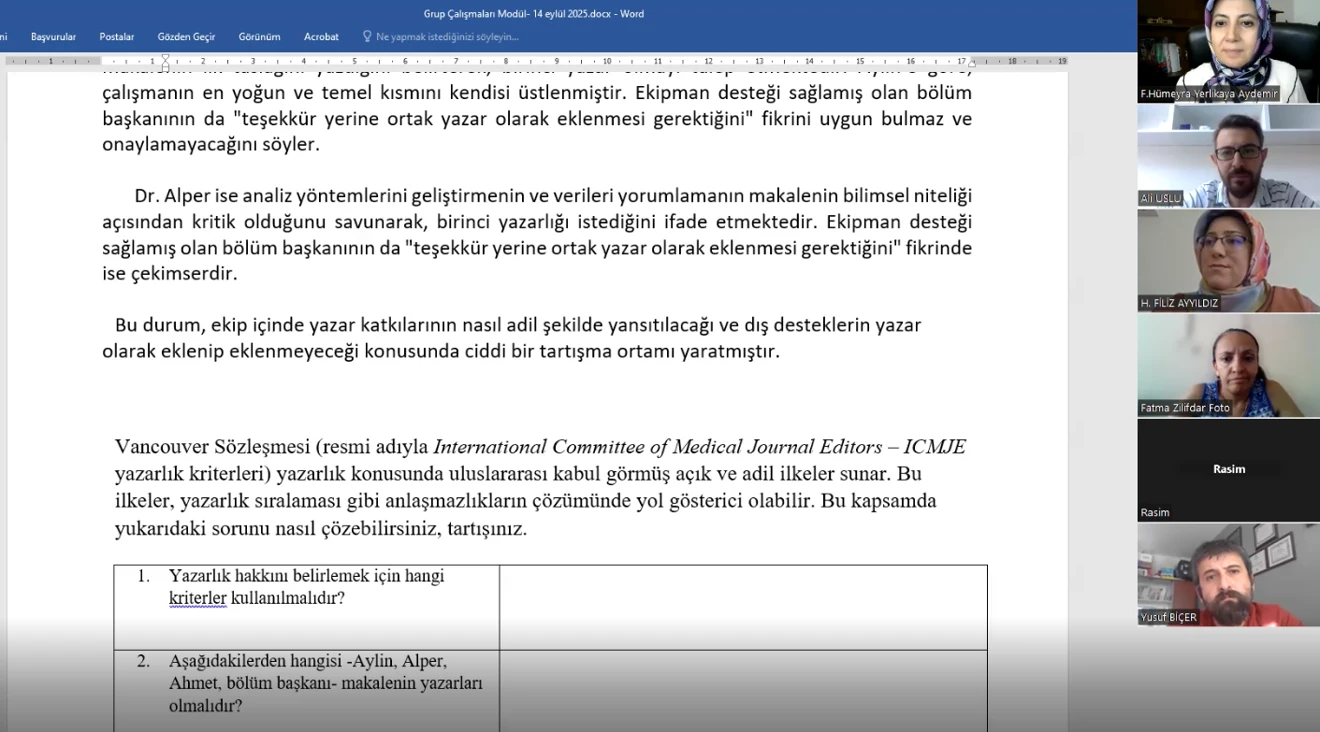Image resolution: width=1320 pixels, height=732 pixels.
Task: Open Fatma Zilifdar Foto's video tile
Action: click(1228, 366)
